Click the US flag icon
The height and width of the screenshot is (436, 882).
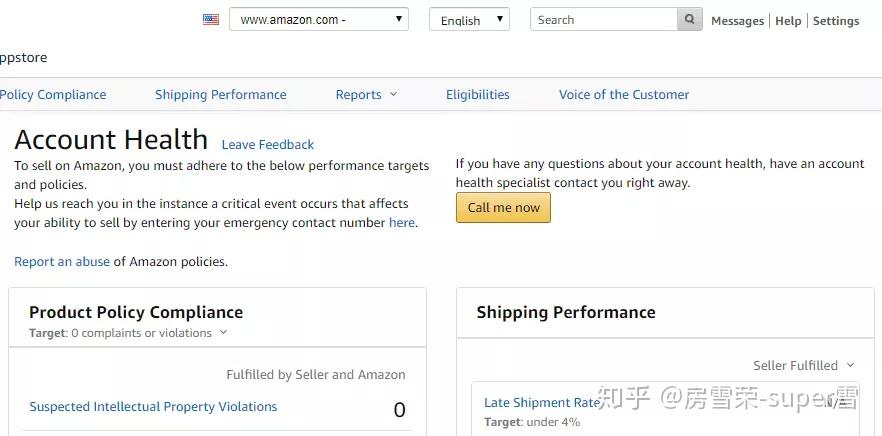(x=211, y=19)
